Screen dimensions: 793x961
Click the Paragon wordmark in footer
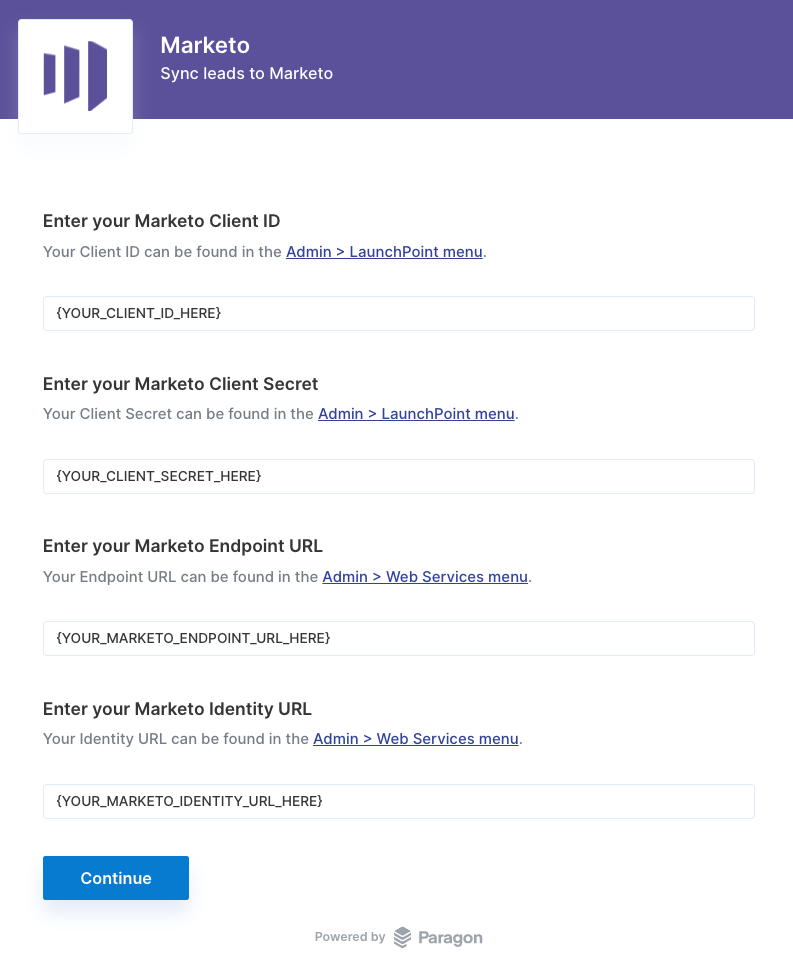[450, 938]
